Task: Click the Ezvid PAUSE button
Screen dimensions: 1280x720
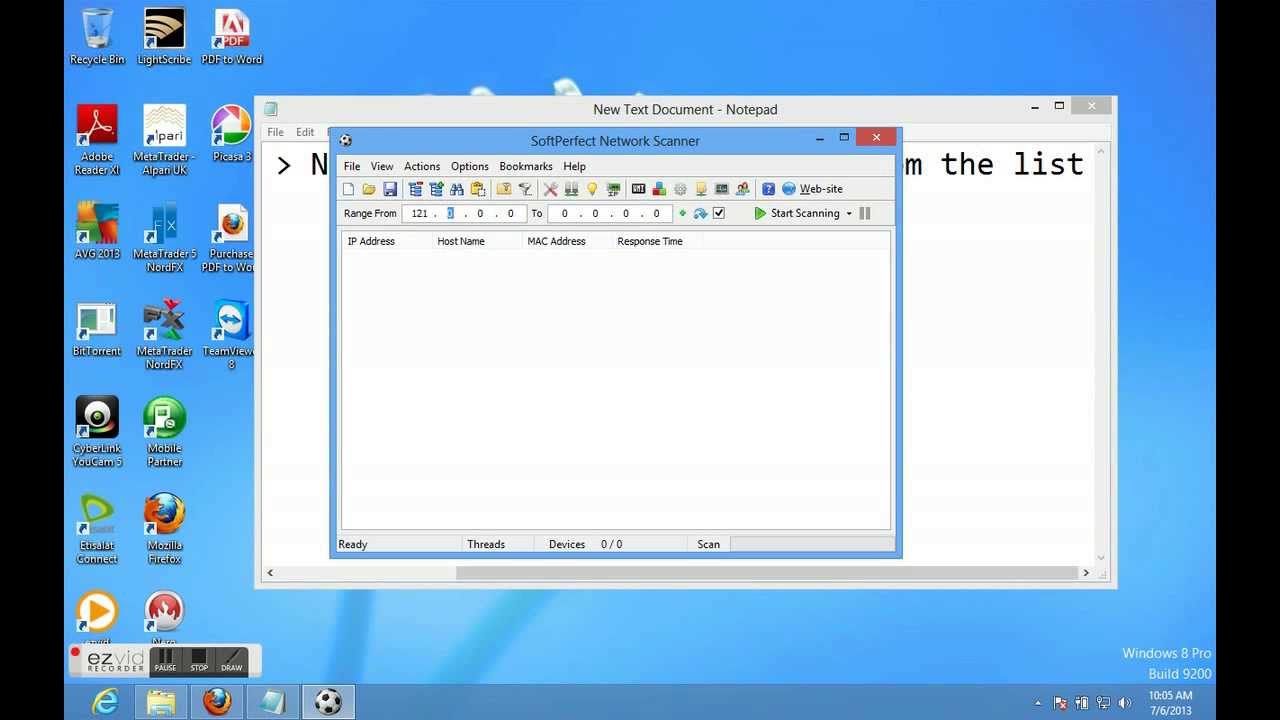Action: point(165,661)
